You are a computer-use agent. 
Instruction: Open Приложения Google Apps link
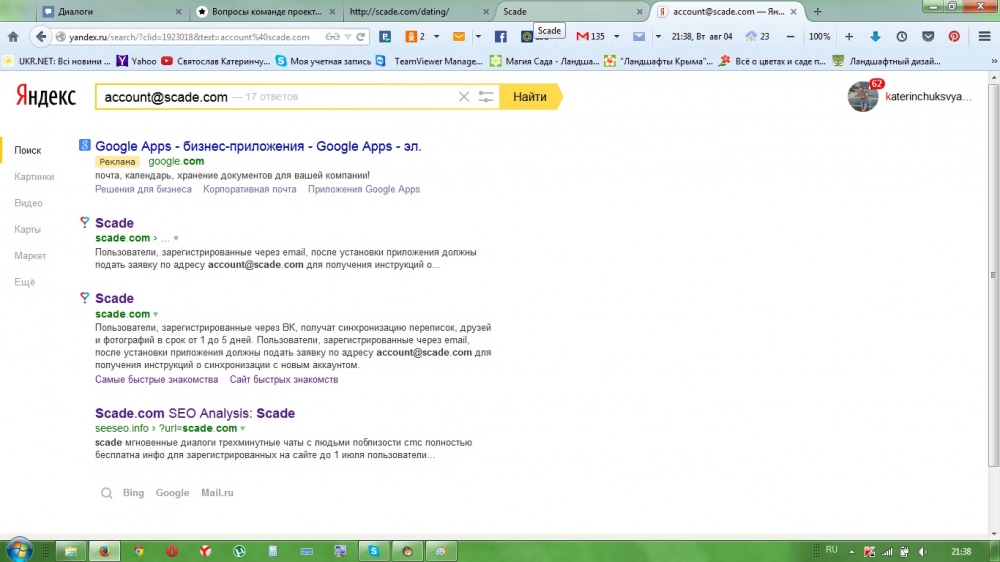[x=364, y=189]
